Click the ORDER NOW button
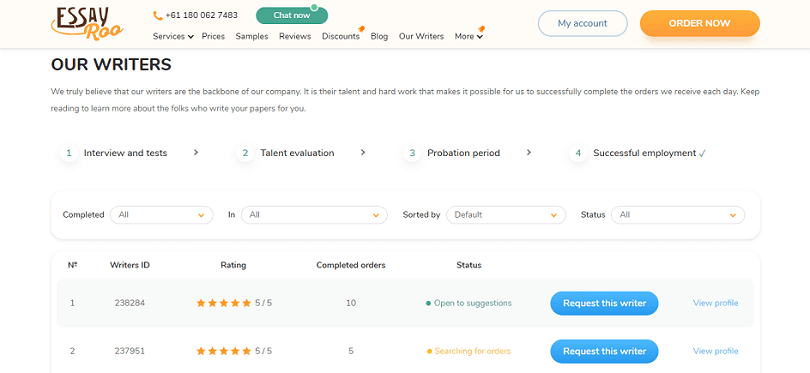 coord(699,23)
